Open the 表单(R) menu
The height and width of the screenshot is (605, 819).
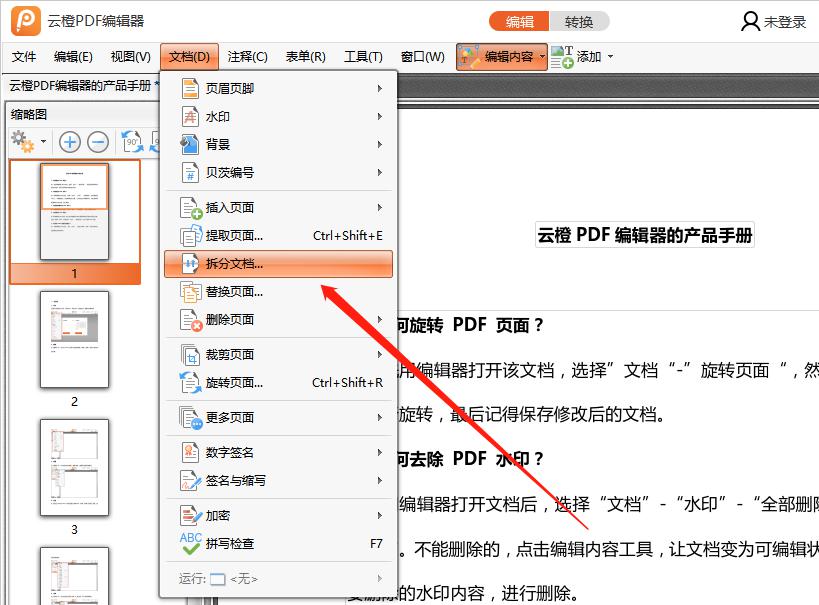pyautogui.click(x=306, y=56)
